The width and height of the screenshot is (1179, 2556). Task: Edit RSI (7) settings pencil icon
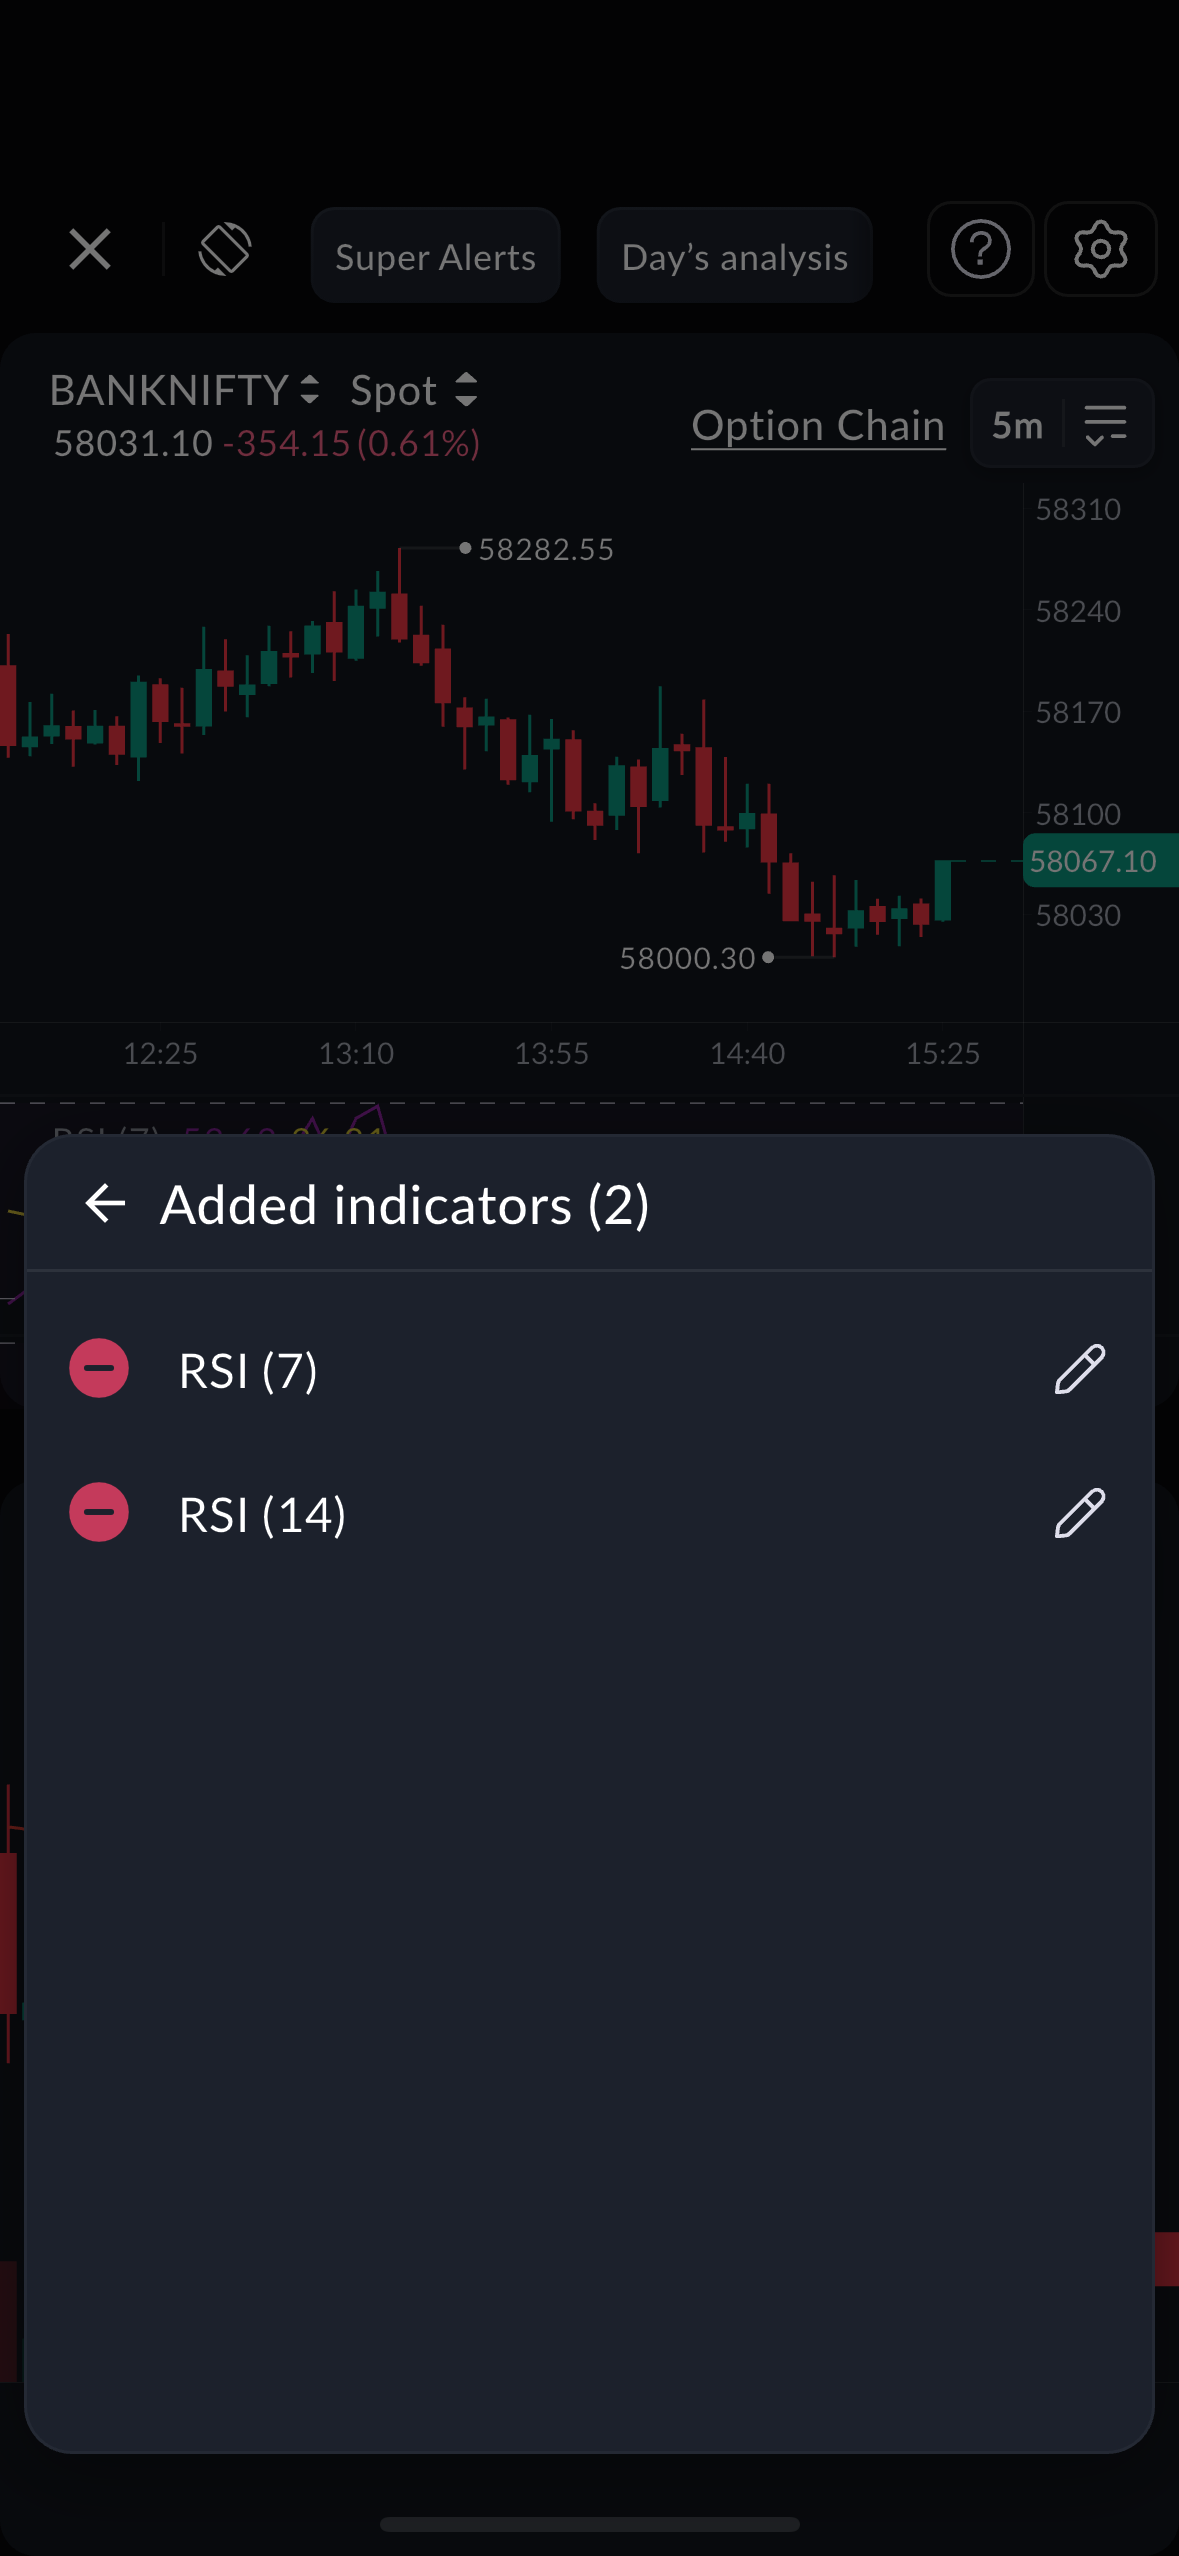pos(1080,1369)
